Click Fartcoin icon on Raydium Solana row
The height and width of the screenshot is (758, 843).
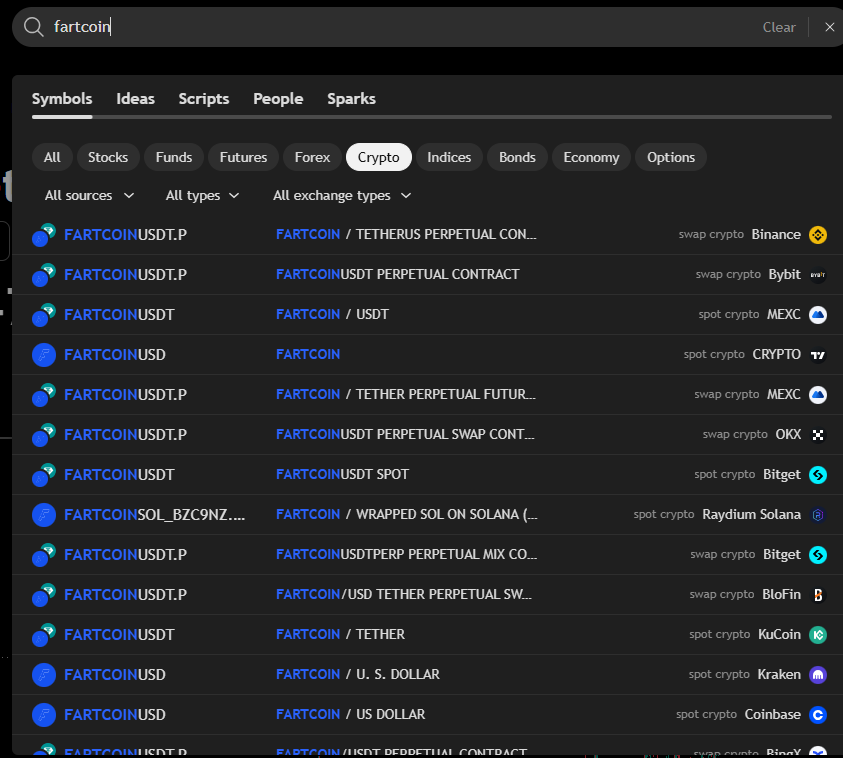coord(44,514)
